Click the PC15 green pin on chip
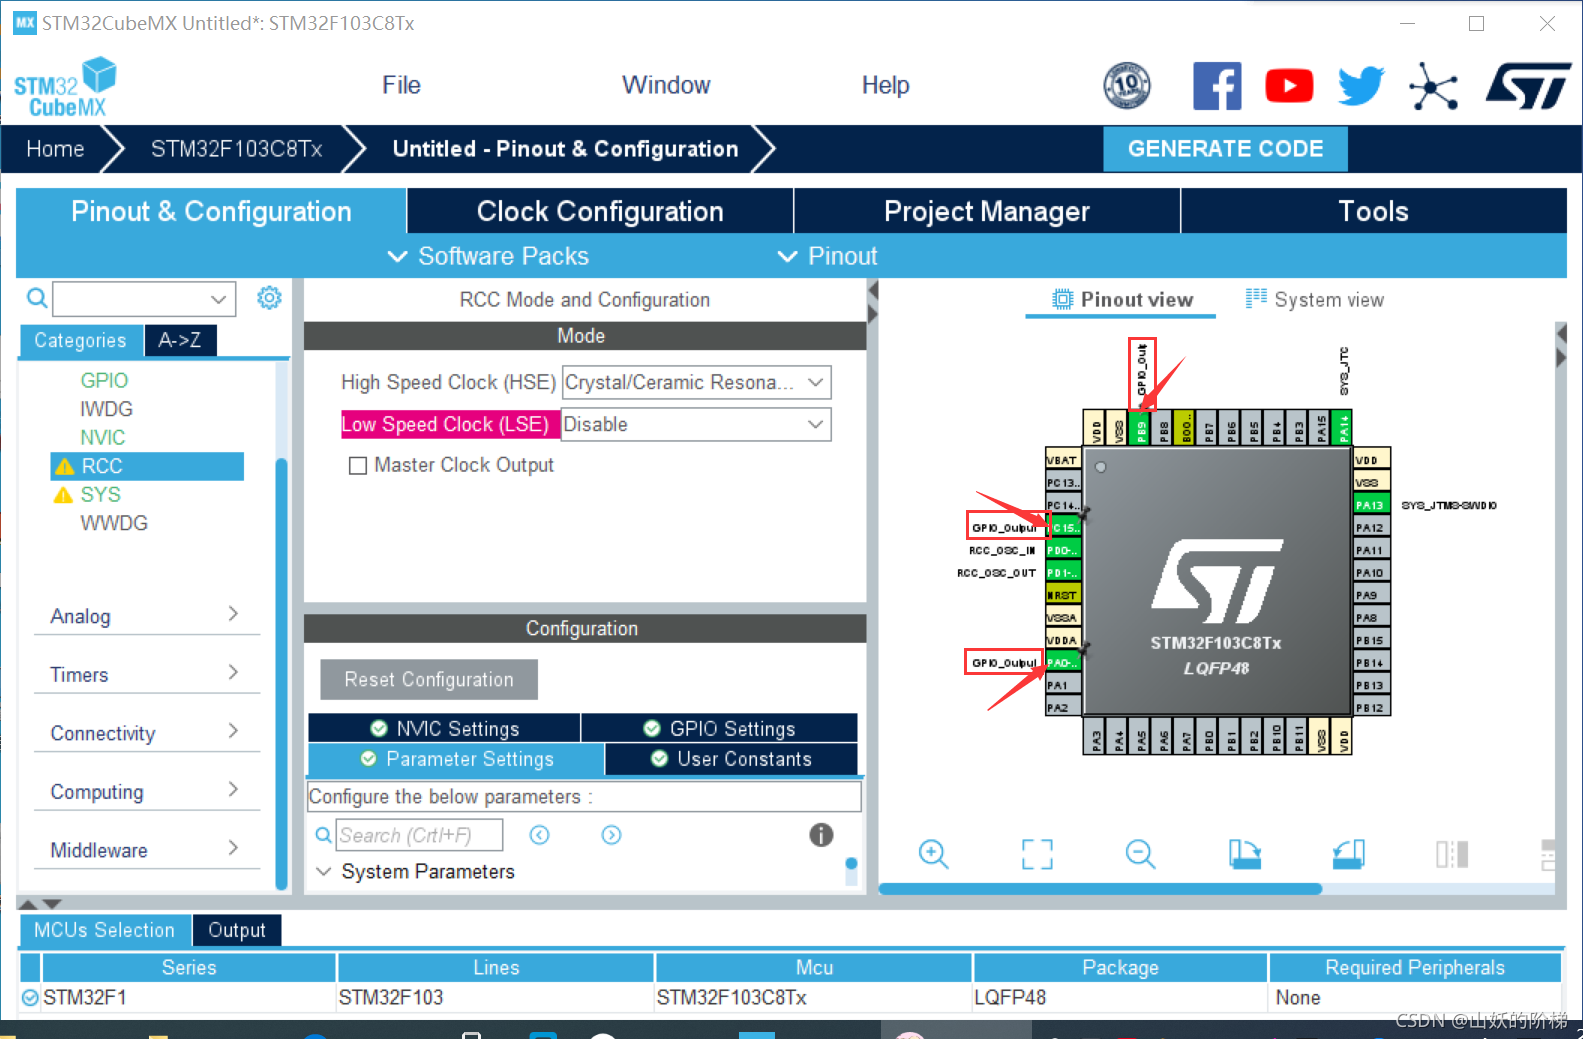Image resolution: width=1583 pixels, height=1039 pixels. [1063, 528]
